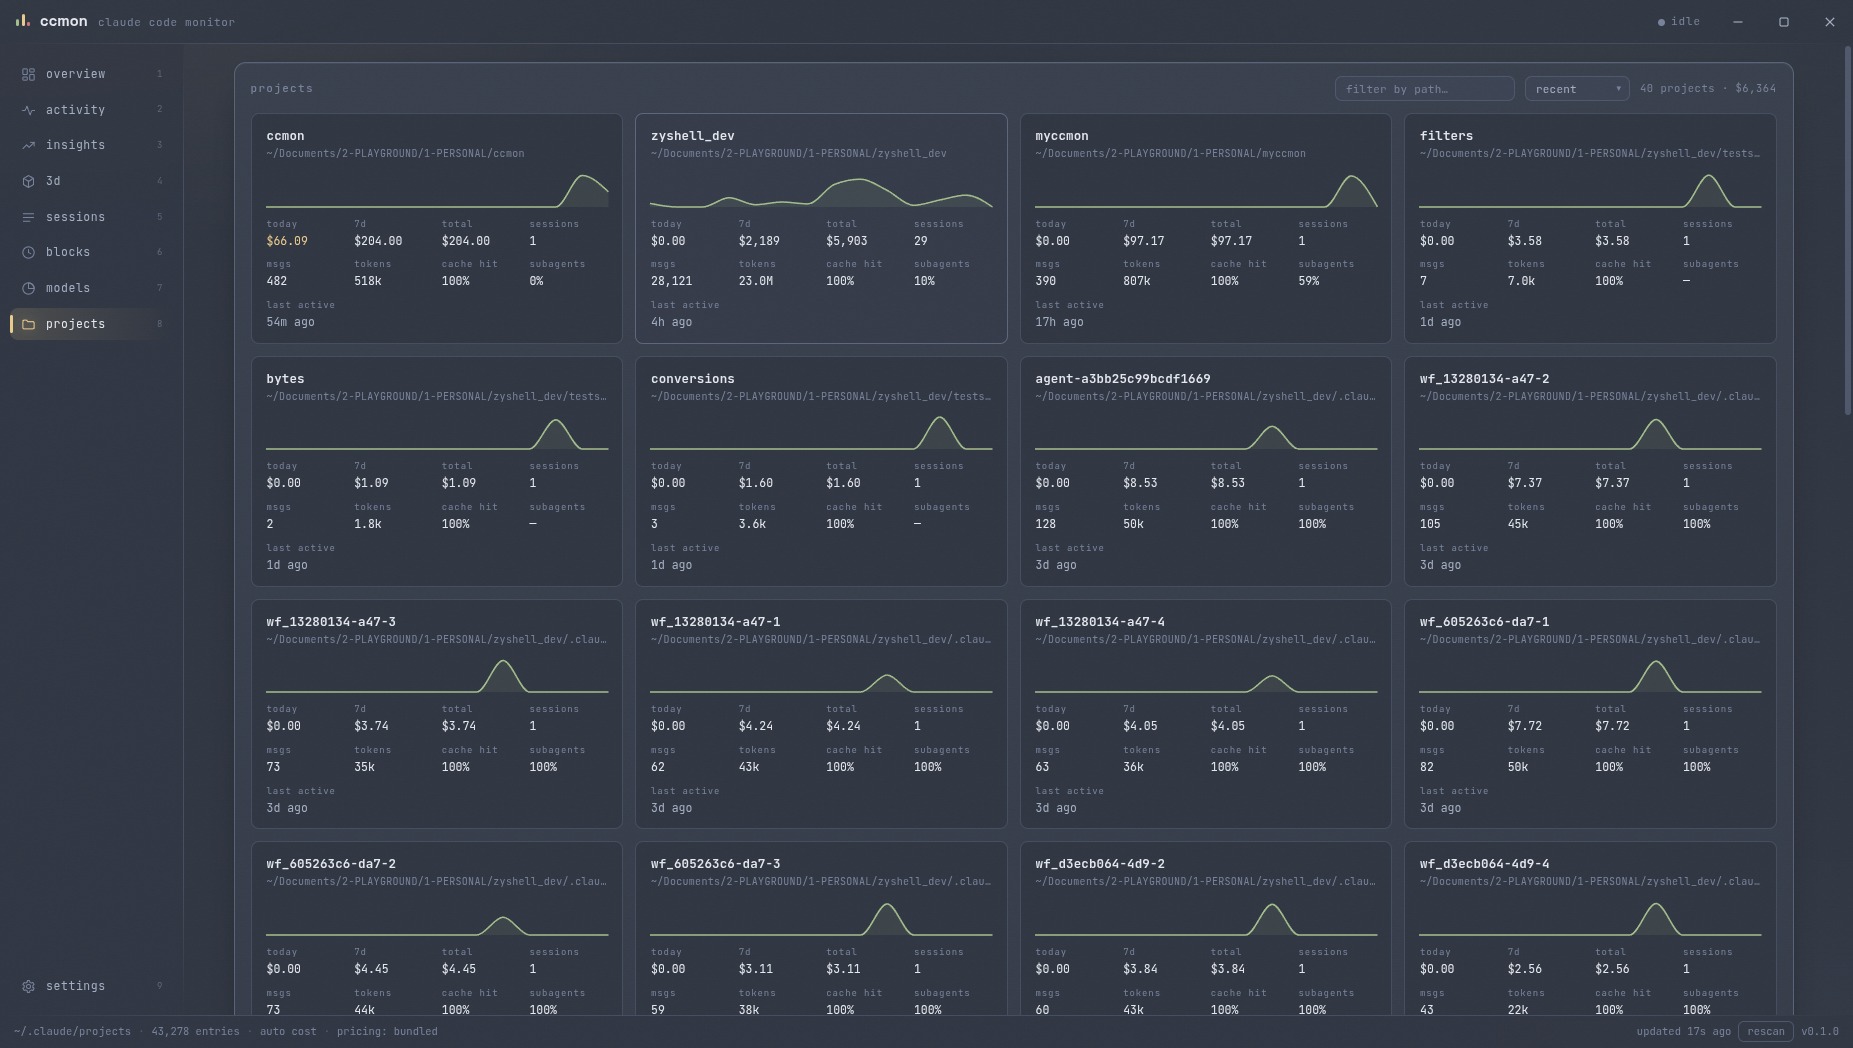Screen dimensions: 1853x1048
Task: Click the $66.09 today cost in ccmon
Action: click(287, 241)
